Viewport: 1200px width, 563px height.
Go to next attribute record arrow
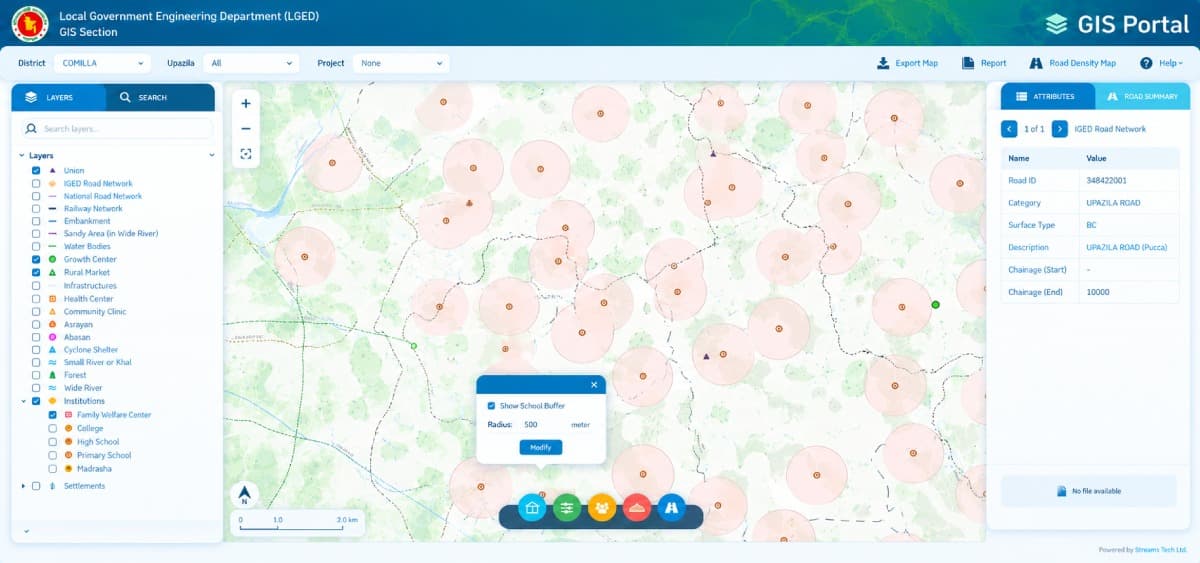tap(1059, 129)
